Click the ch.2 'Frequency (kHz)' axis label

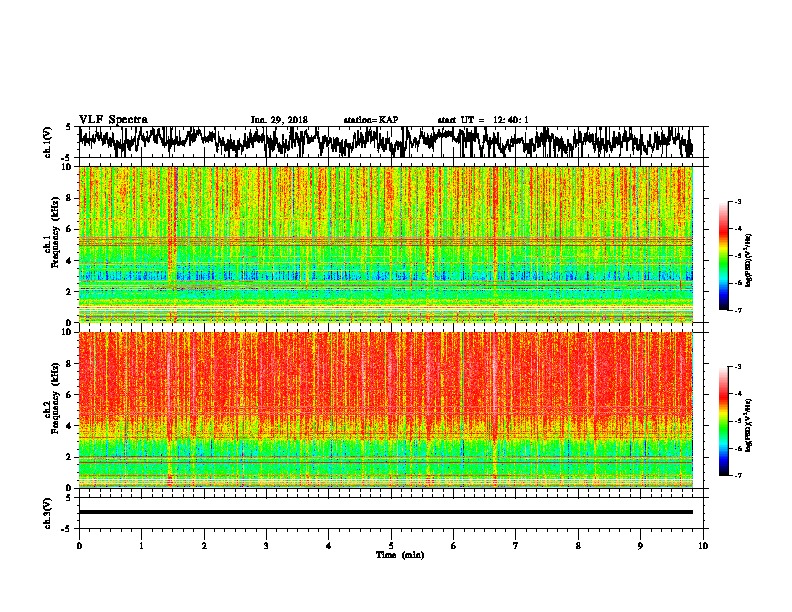point(55,398)
